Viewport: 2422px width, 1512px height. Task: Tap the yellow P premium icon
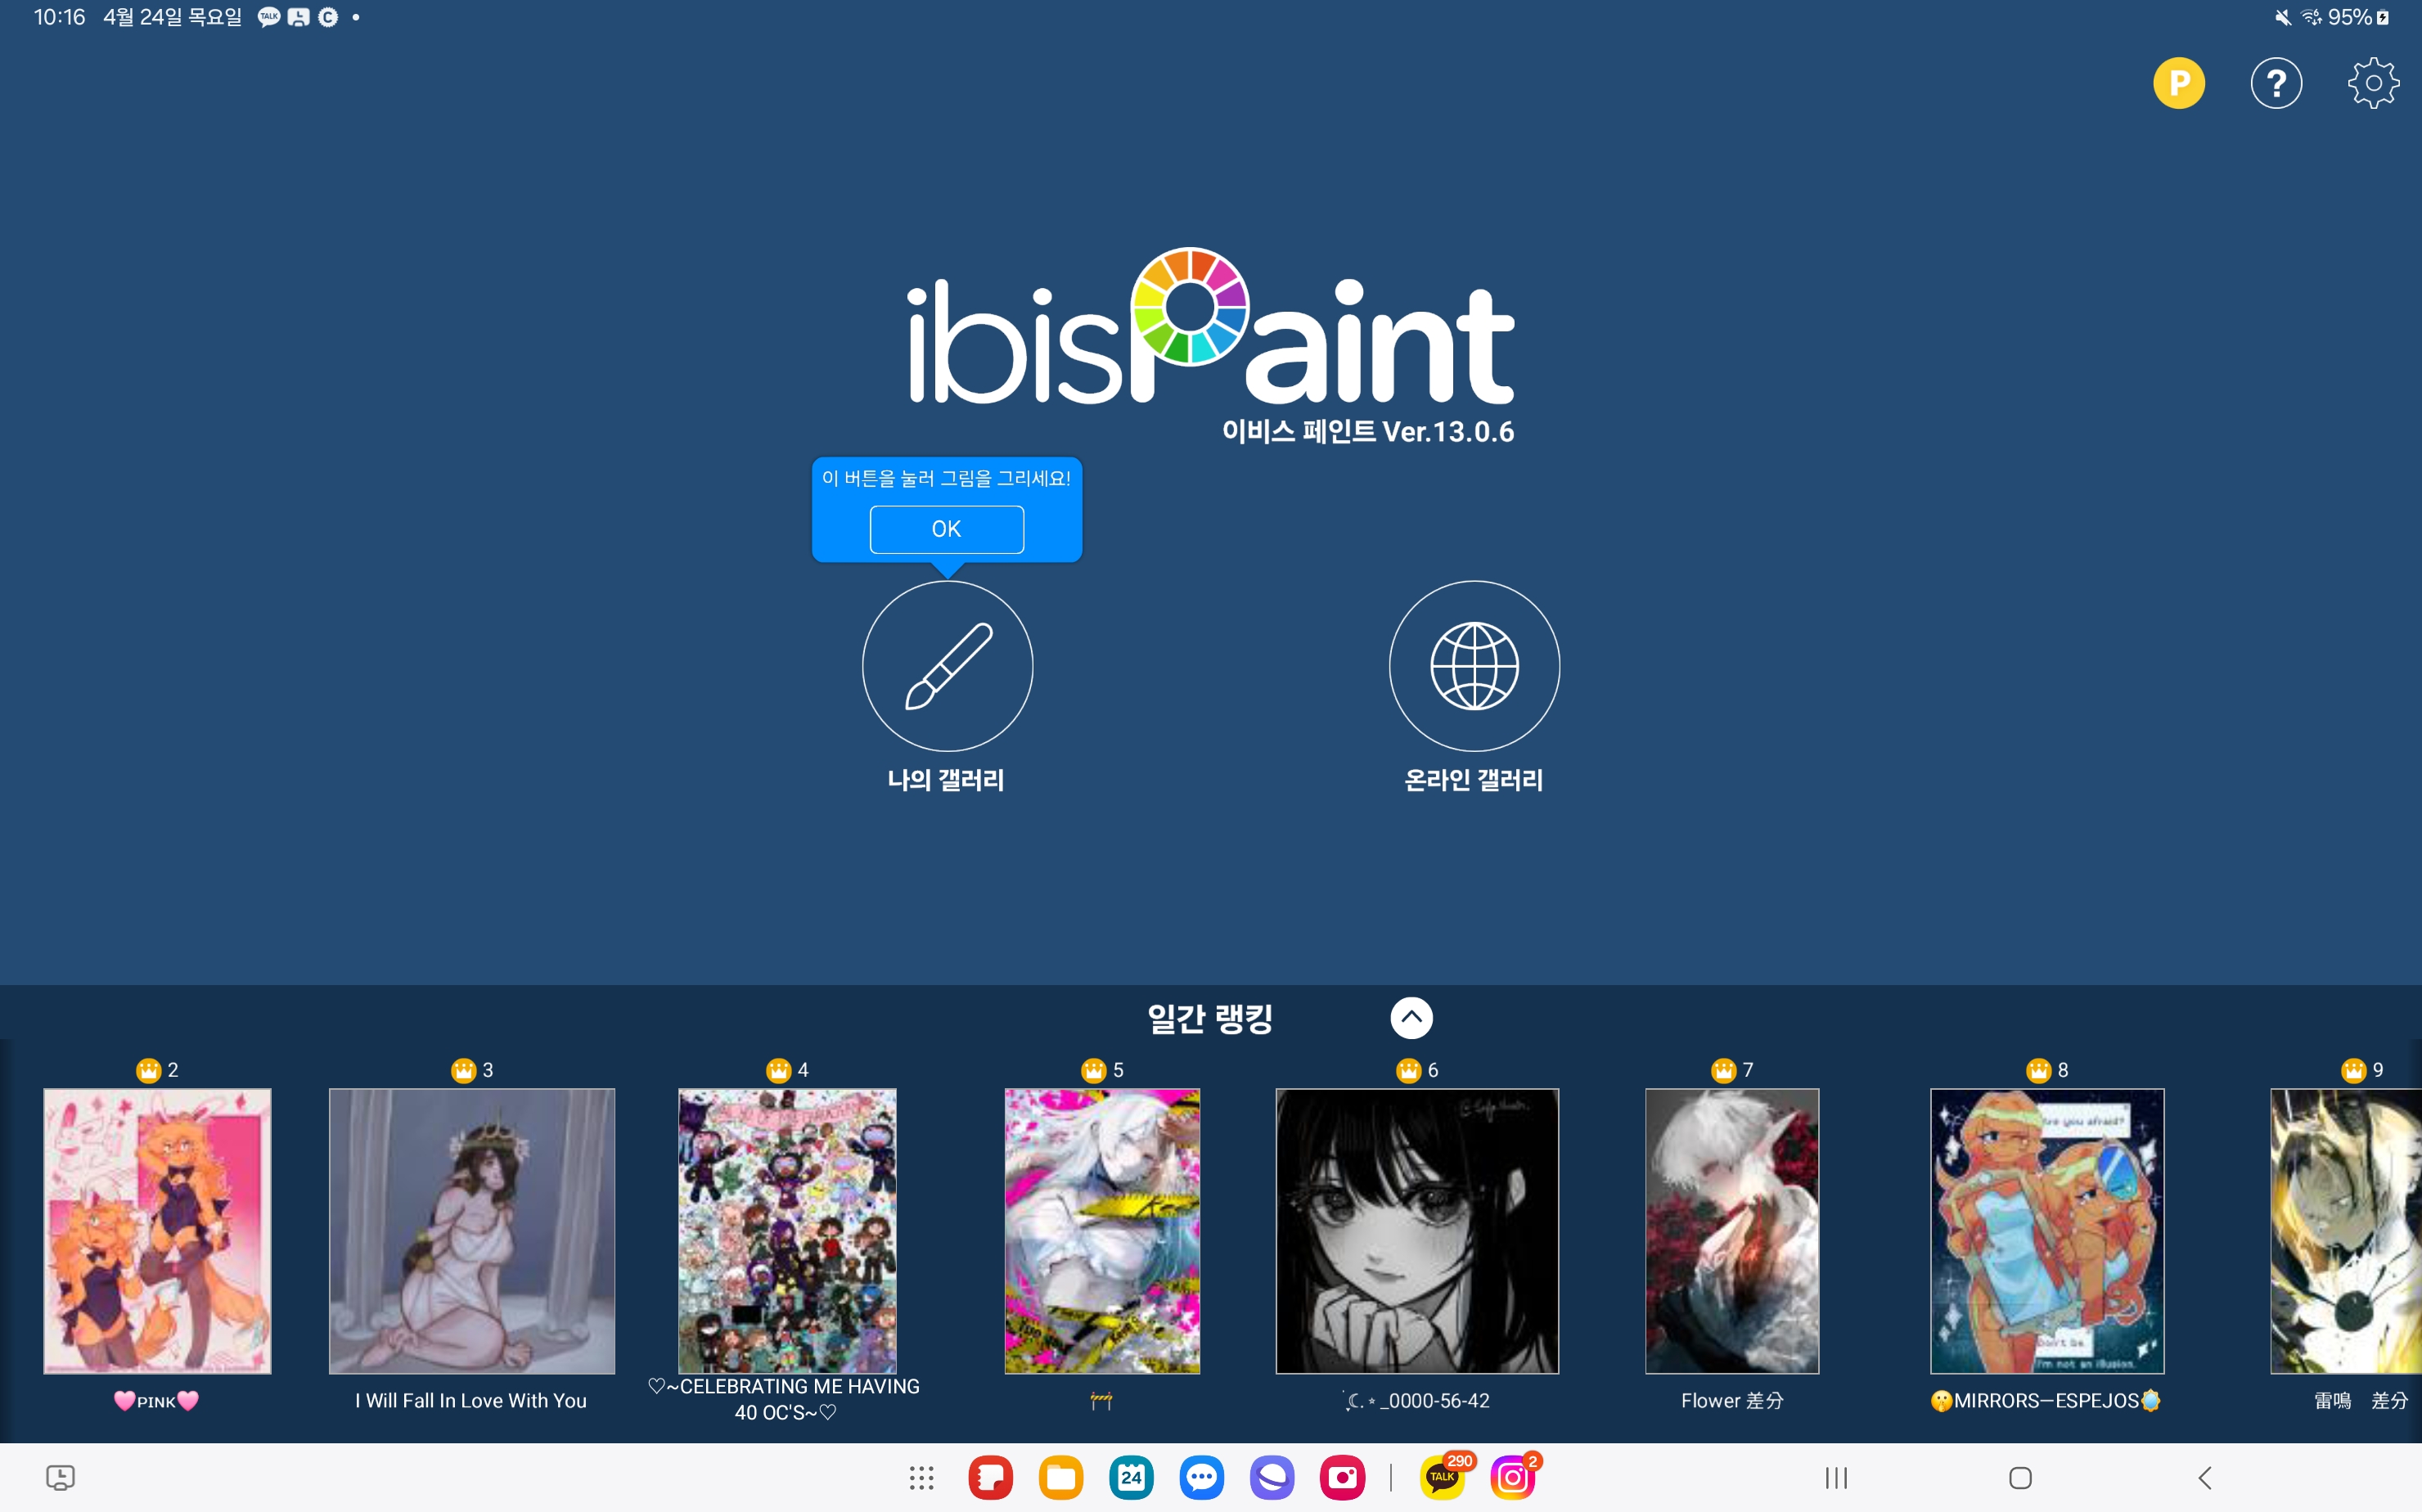pyautogui.click(x=2178, y=83)
